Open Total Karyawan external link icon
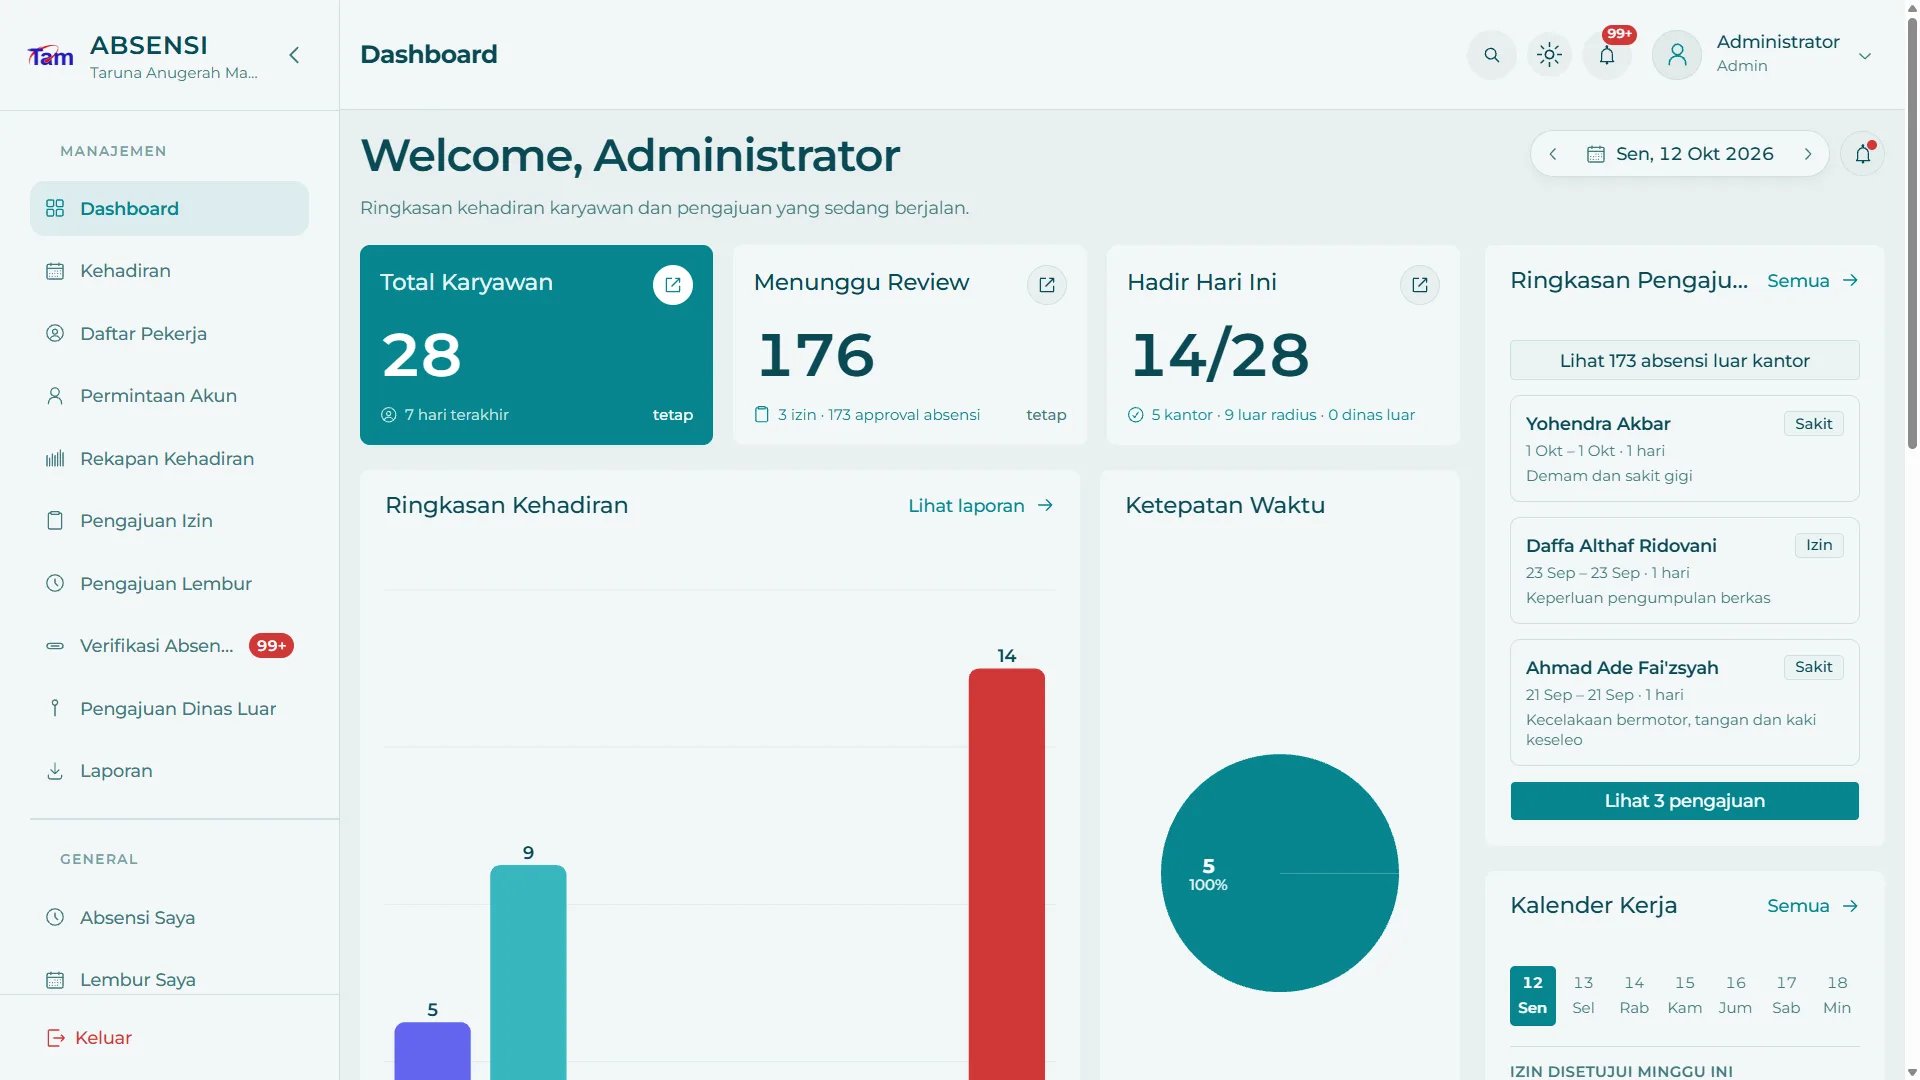Viewport: 1920px width, 1080px height. (x=673, y=285)
